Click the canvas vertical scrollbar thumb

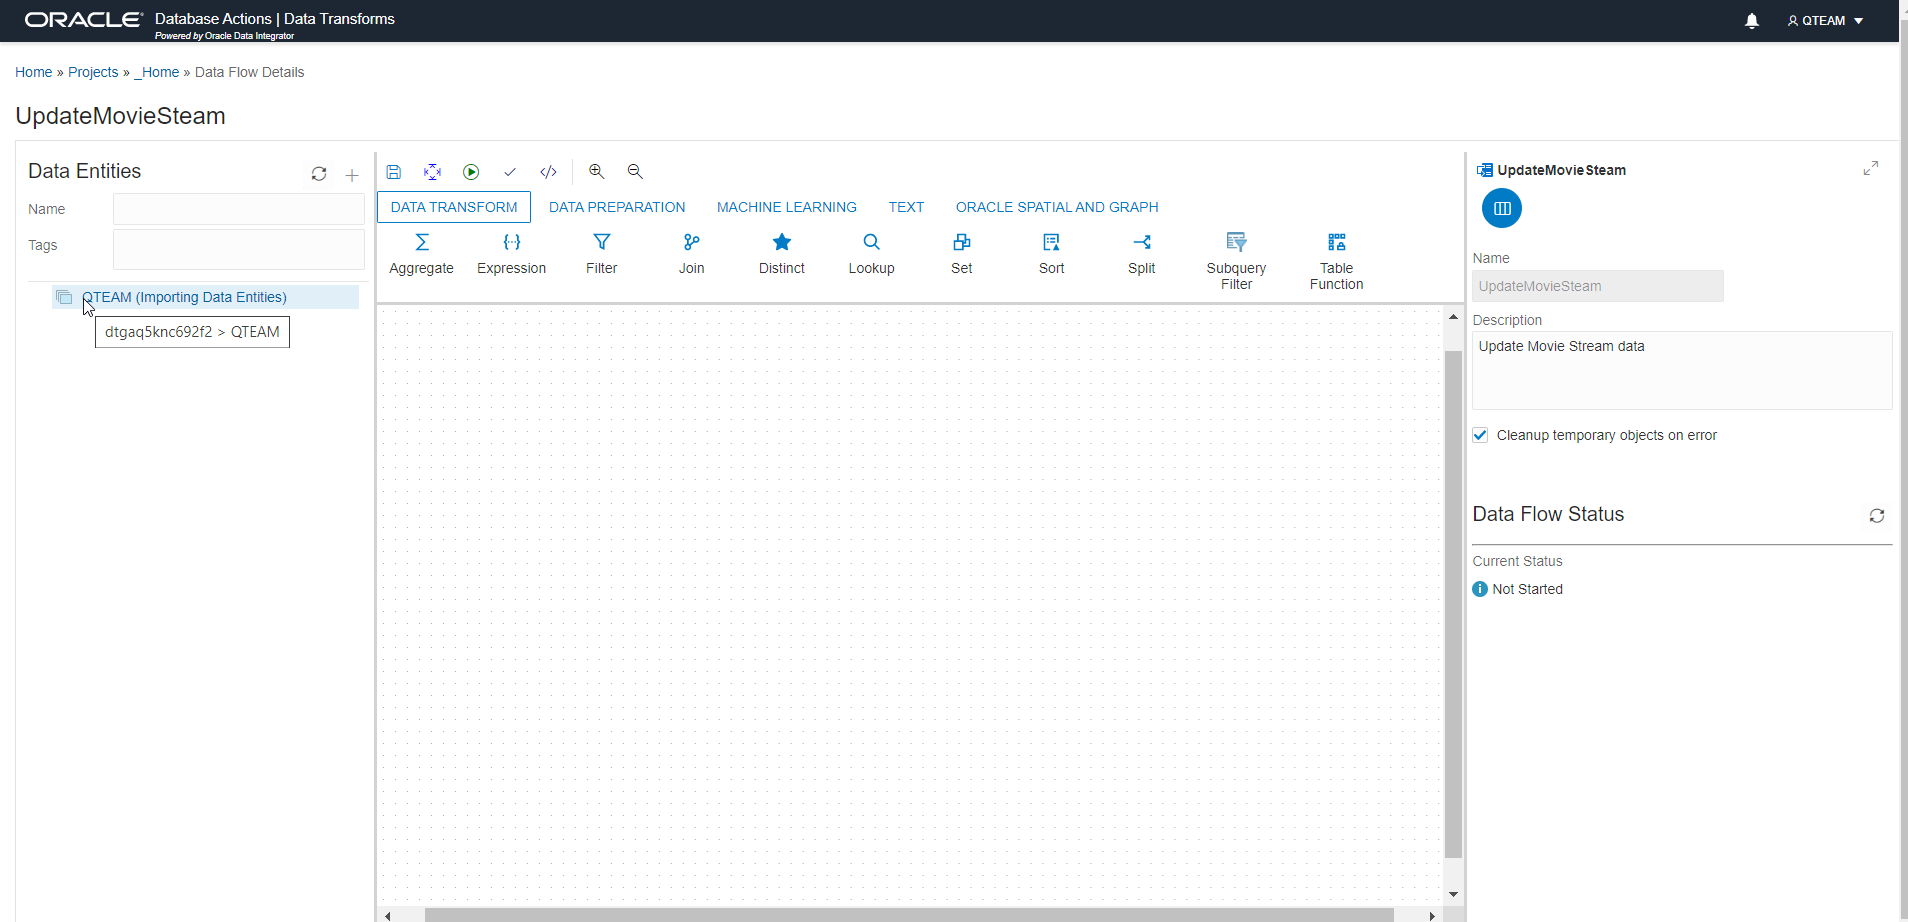[x=1453, y=604]
